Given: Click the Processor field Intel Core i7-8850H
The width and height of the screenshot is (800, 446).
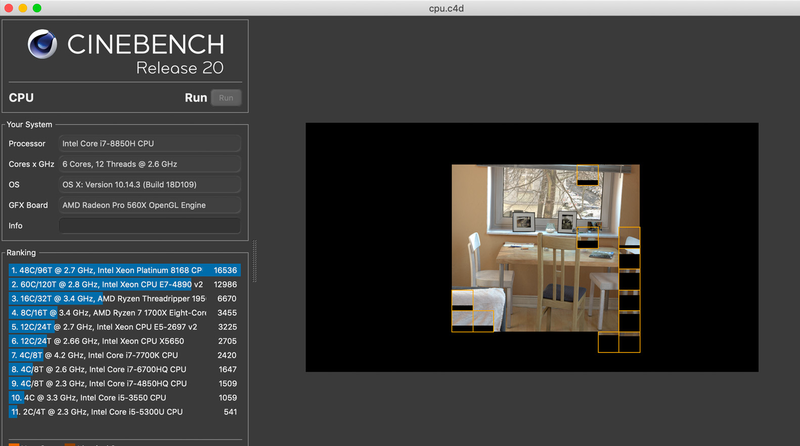Looking at the screenshot, I should [x=149, y=143].
